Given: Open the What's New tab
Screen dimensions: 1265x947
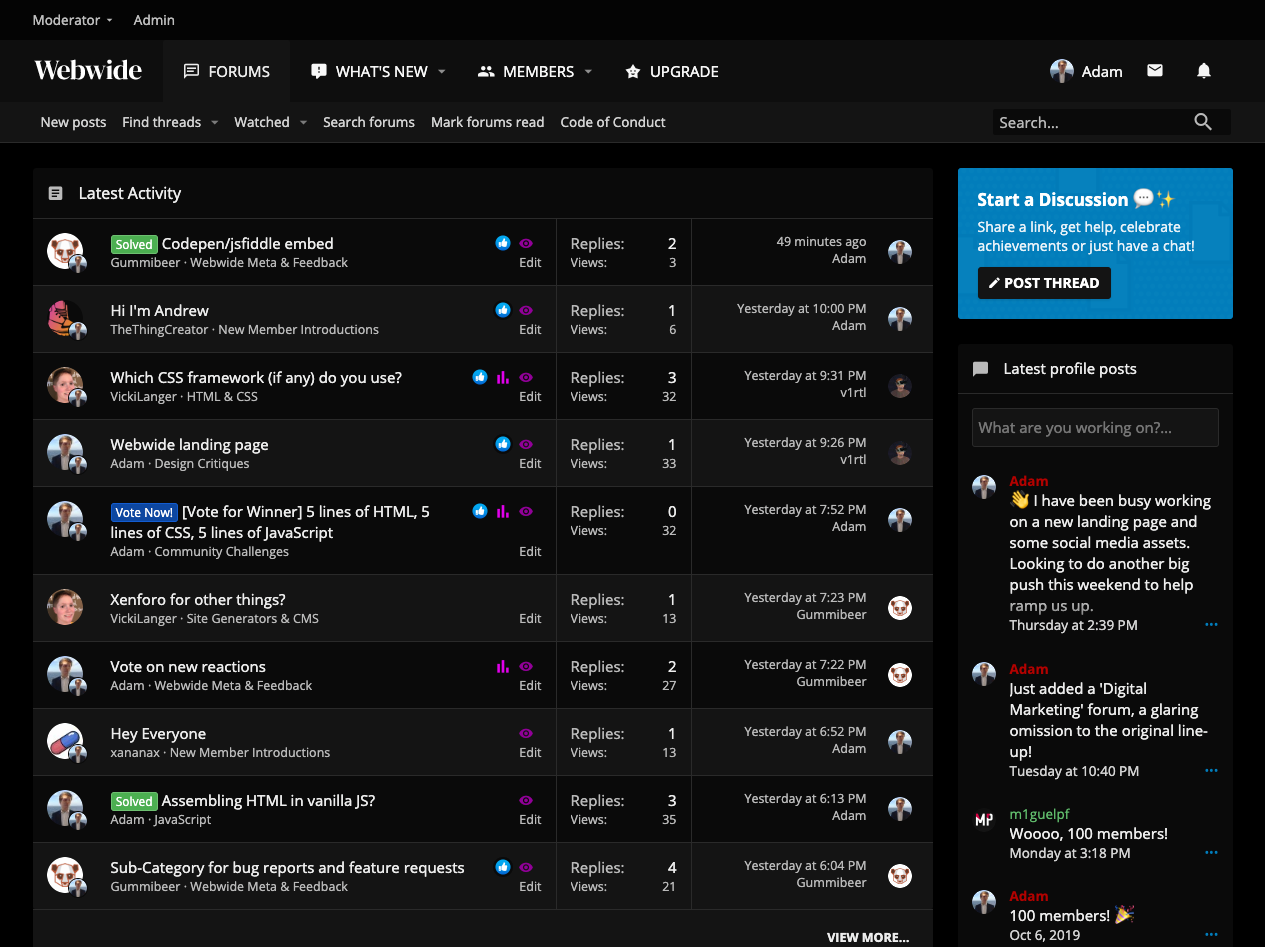Looking at the screenshot, I should click(369, 71).
